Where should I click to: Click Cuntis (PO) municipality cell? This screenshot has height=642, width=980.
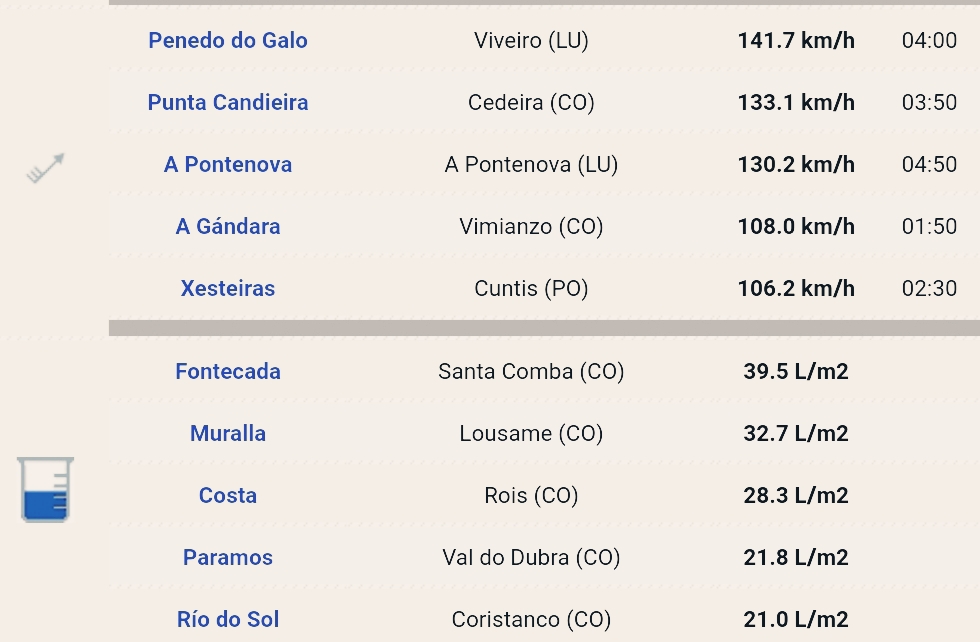tap(531, 288)
